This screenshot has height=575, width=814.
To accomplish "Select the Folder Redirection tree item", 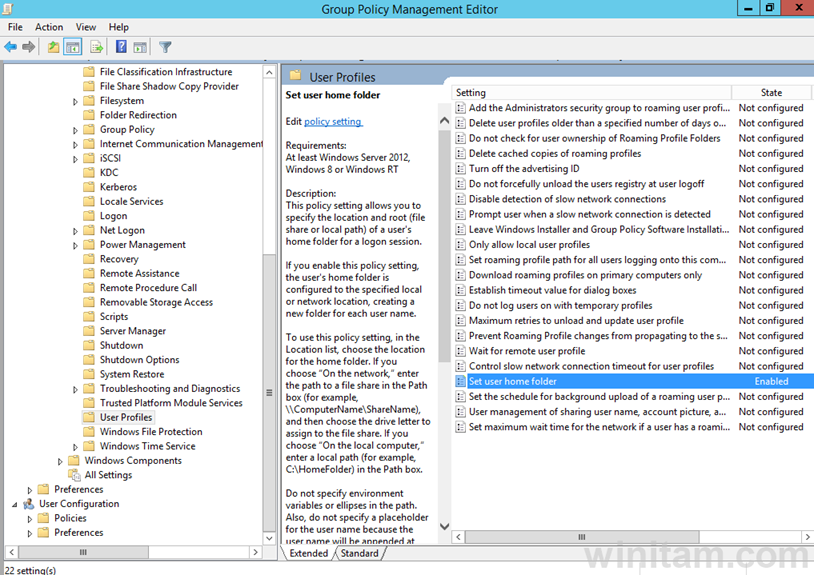I will [x=138, y=115].
